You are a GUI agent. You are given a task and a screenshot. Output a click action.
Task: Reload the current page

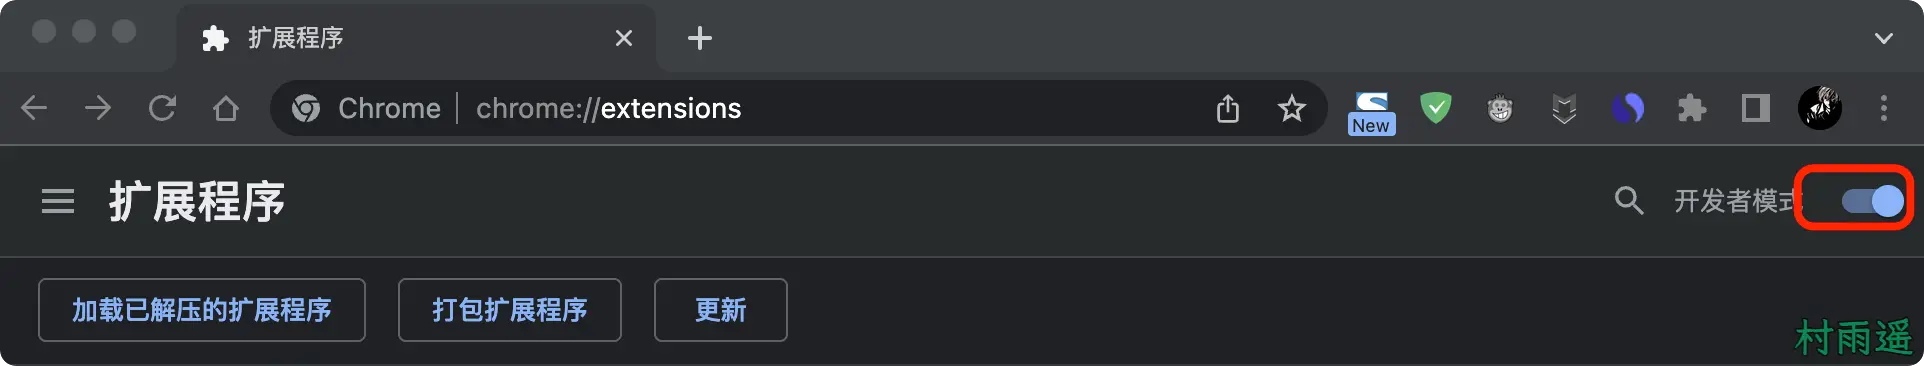coord(162,108)
